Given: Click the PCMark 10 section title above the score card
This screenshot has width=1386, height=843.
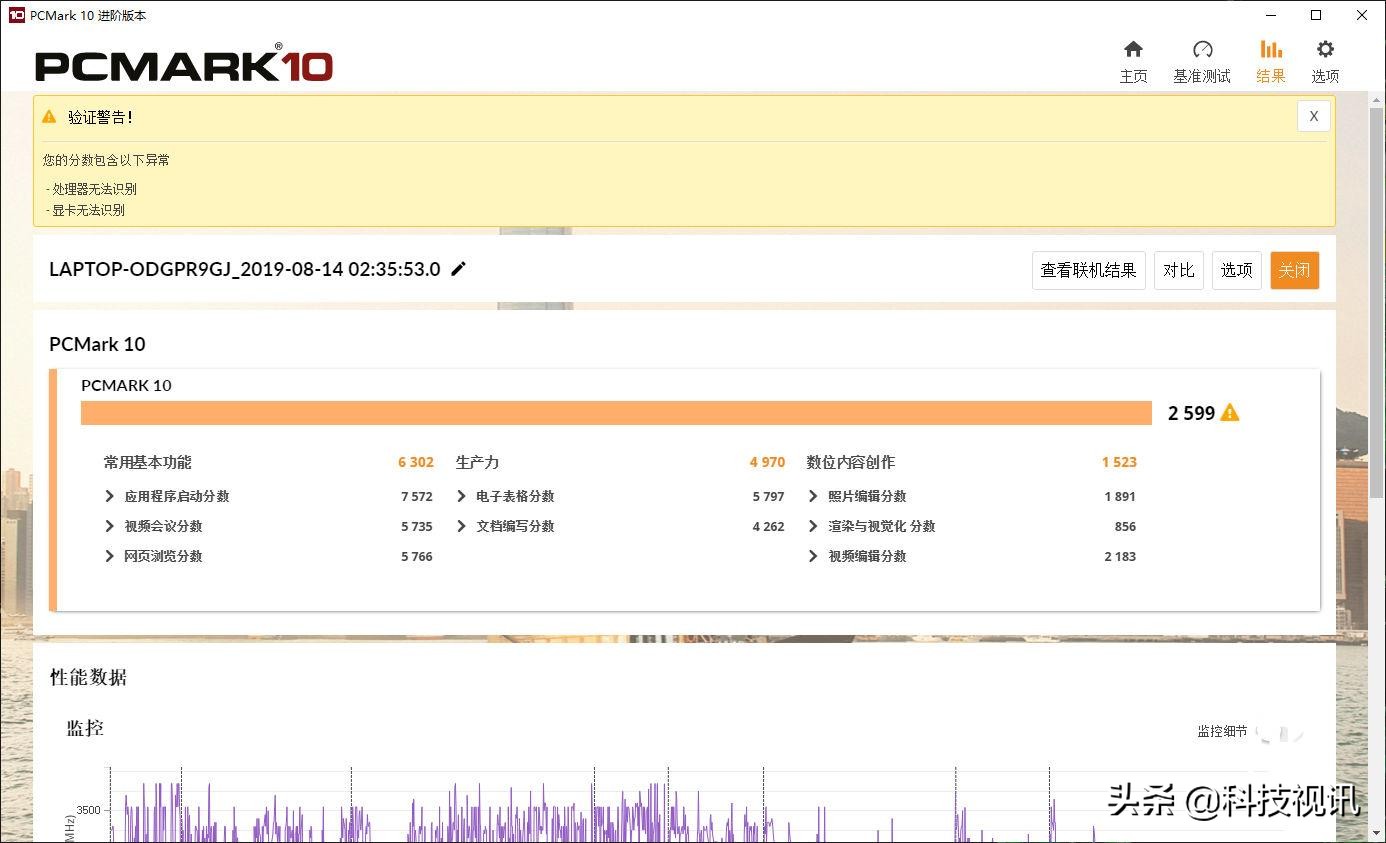Looking at the screenshot, I should click(97, 344).
